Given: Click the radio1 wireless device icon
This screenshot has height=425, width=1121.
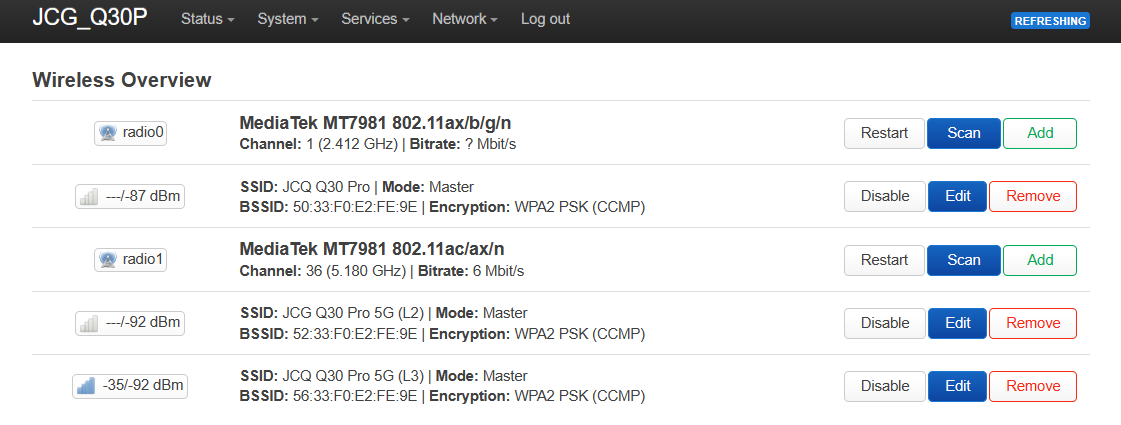Looking at the screenshot, I should coord(108,260).
